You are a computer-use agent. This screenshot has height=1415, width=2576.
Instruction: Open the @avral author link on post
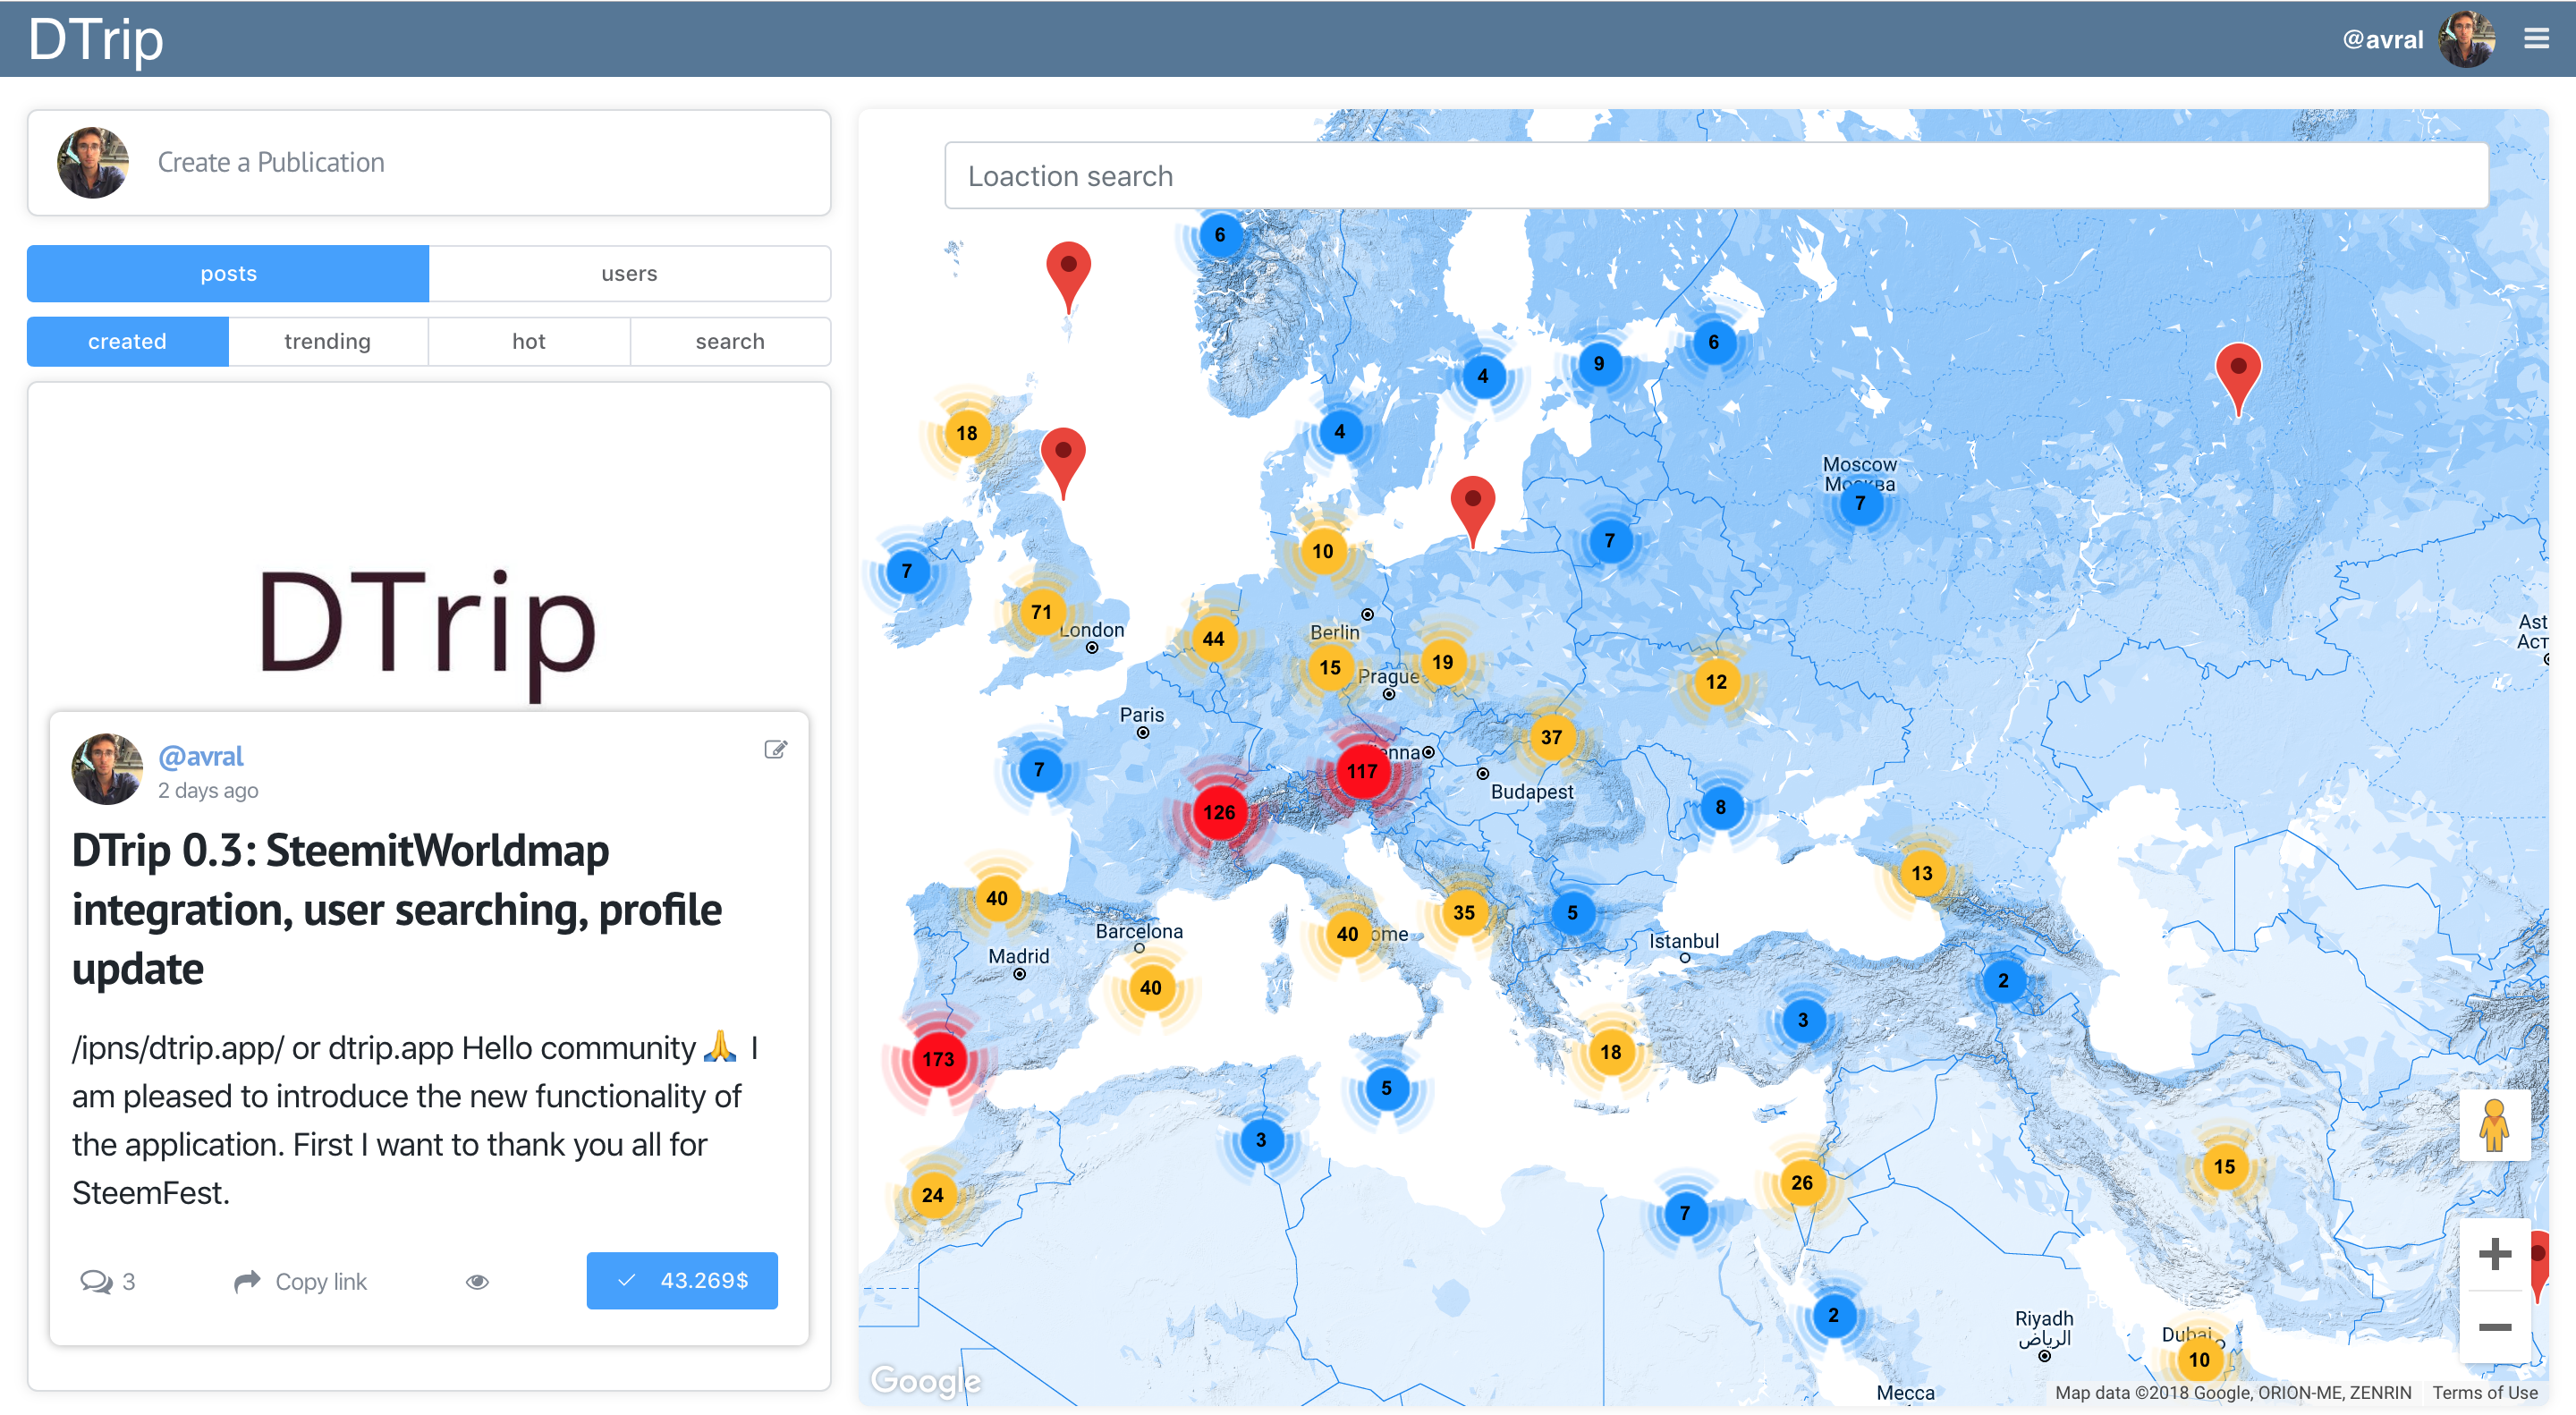(200, 756)
